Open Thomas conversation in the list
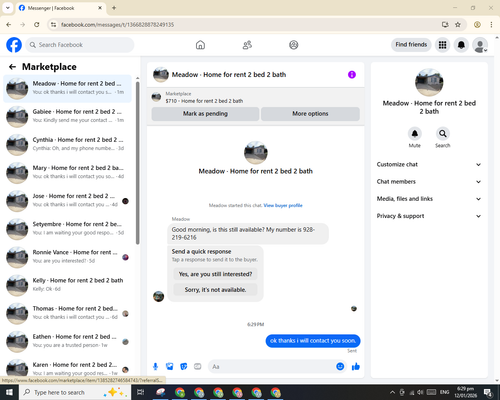This screenshot has height=400, width=500. (x=67, y=313)
